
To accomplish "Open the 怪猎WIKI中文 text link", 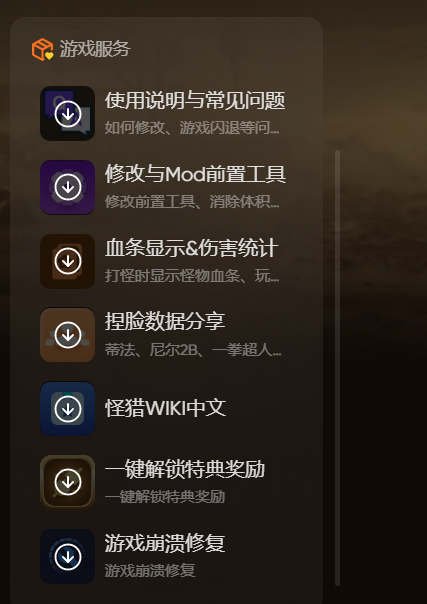I will coord(166,409).
